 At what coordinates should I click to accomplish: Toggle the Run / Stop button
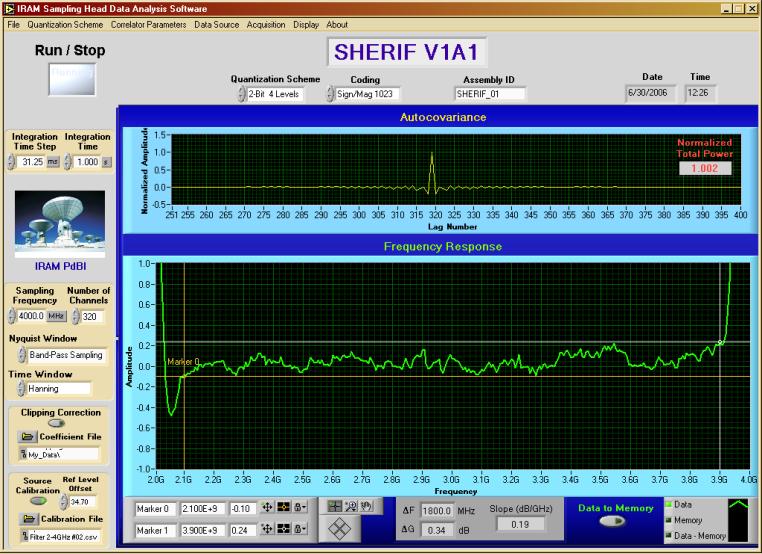click(72, 79)
